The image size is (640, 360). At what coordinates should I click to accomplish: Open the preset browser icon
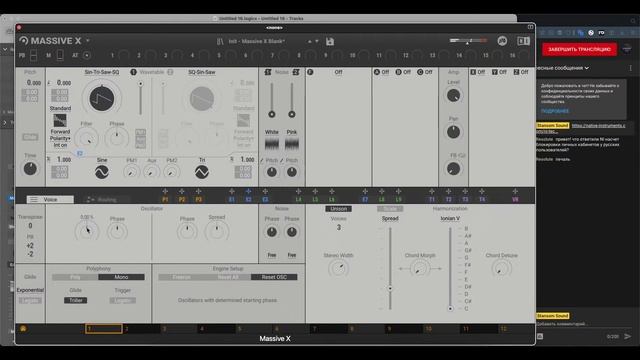pos(220,41)
